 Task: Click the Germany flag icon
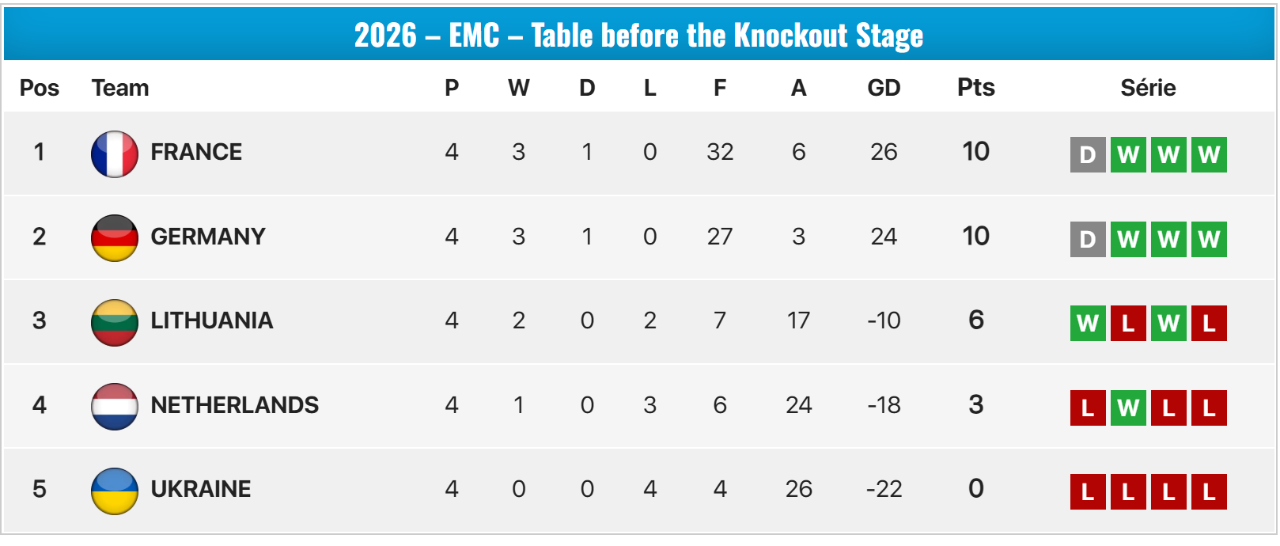[x=115, y=238]
